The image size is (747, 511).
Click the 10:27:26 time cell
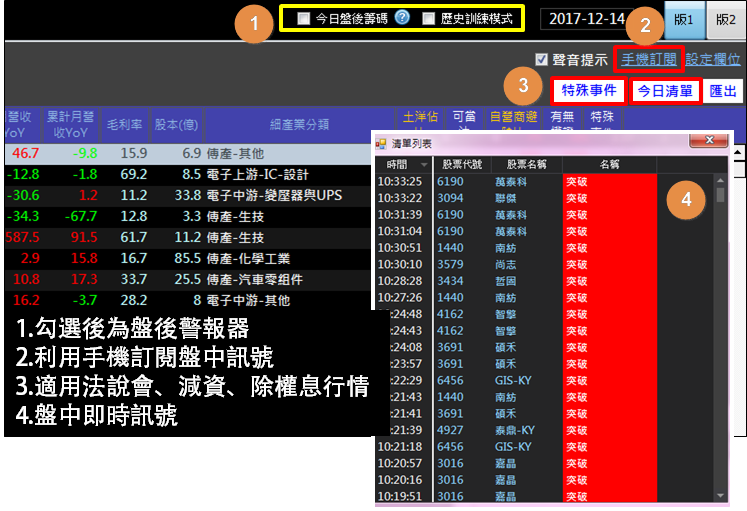pyautogui.click(x=400, y=298)
